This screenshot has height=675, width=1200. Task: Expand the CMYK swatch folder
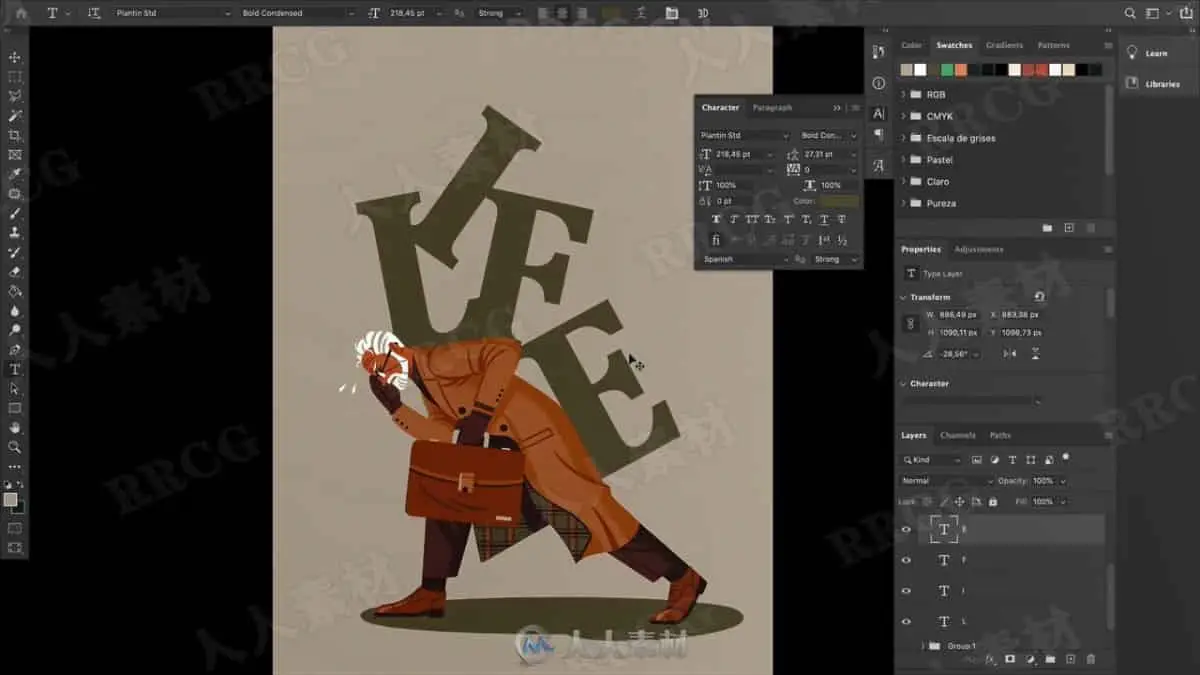904,116
